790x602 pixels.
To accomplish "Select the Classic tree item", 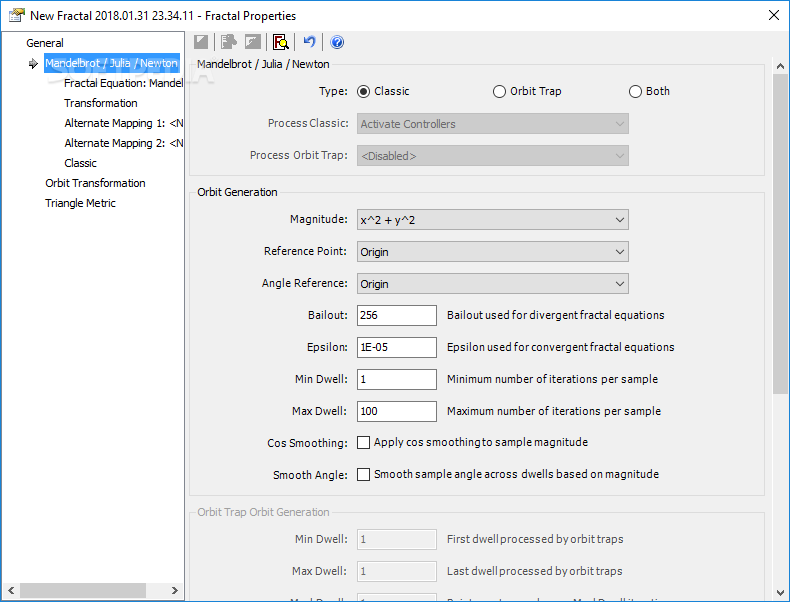I will (80, 163).
